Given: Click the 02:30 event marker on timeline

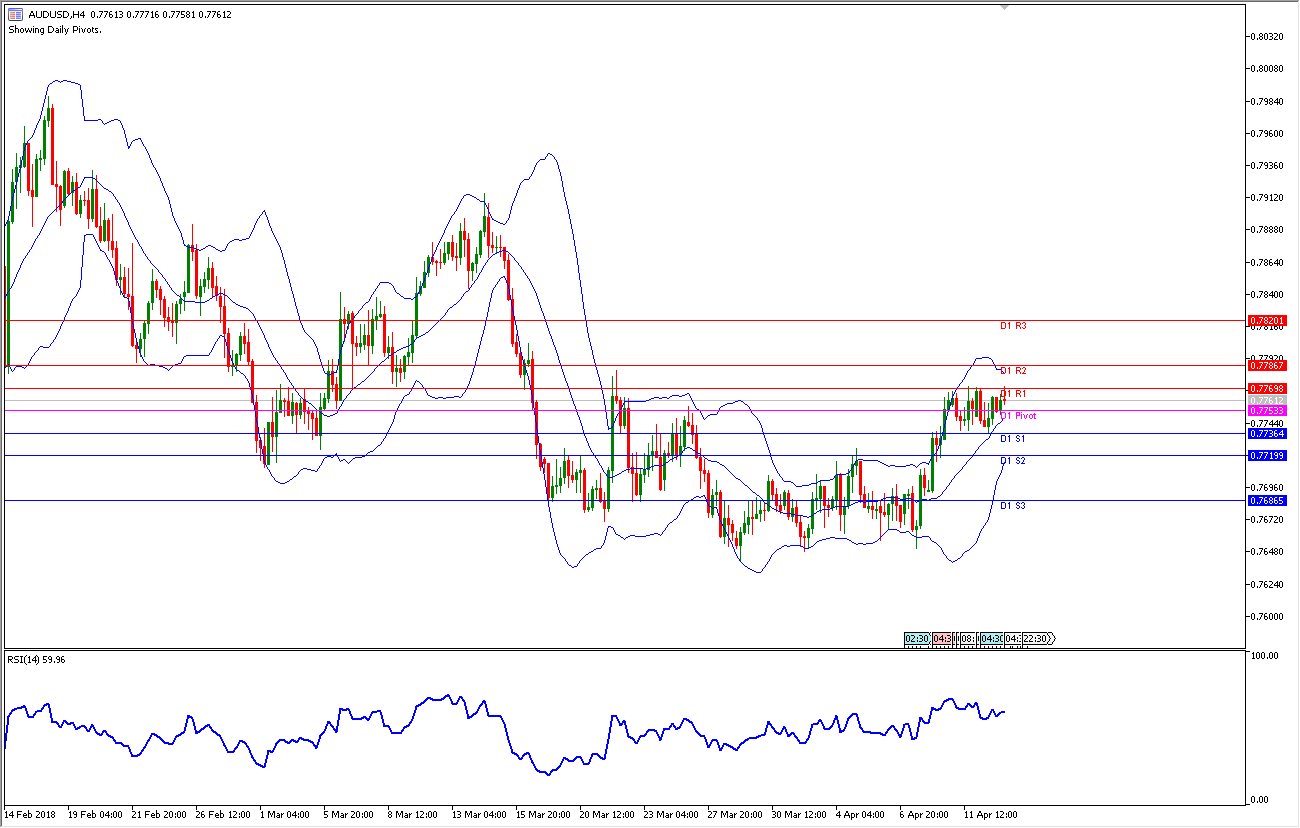Looking at the screenshot, I should point(916,638).
